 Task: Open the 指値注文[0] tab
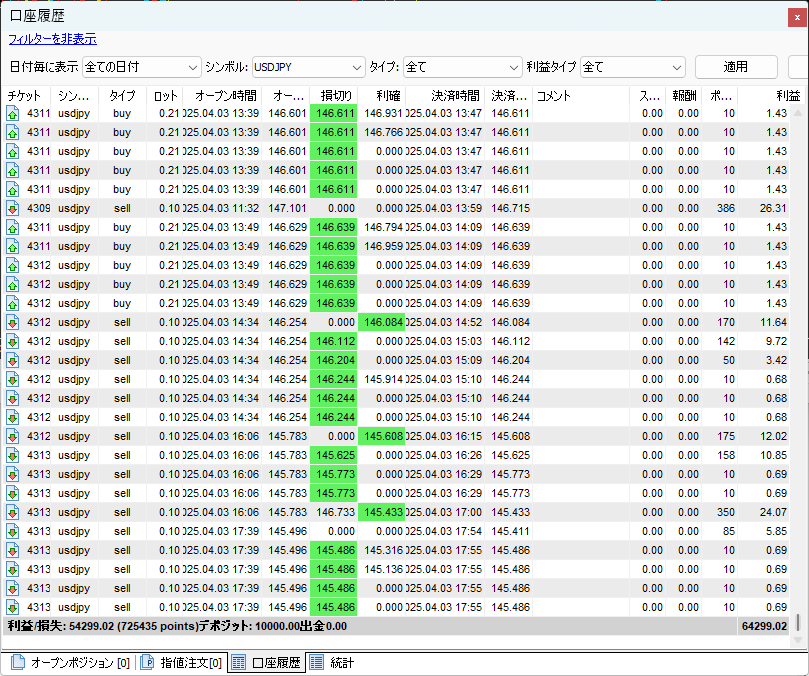click(182, 663)
